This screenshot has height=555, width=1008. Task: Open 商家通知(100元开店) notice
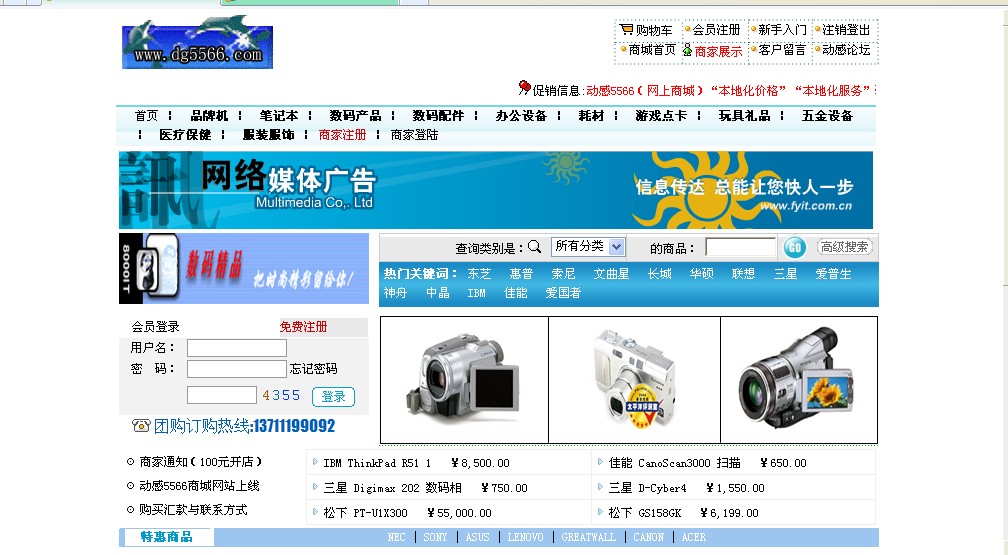tap(201, 462)
